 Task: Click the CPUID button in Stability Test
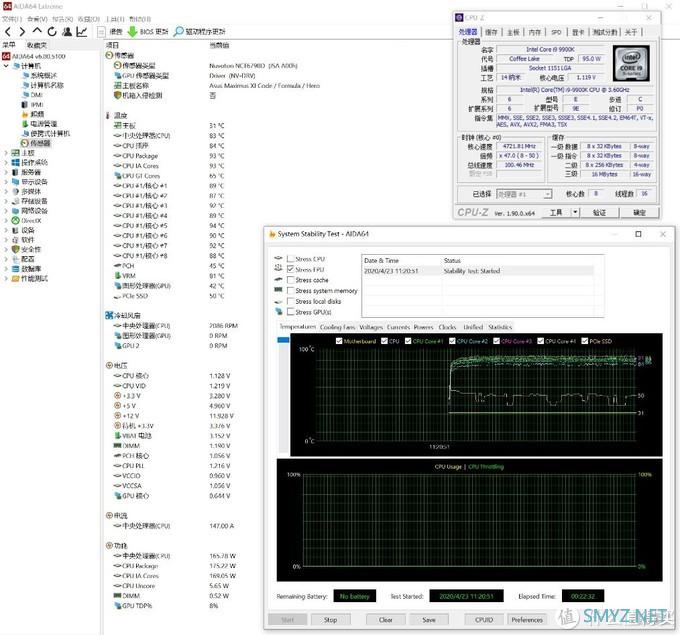click(x=484, y=620)
